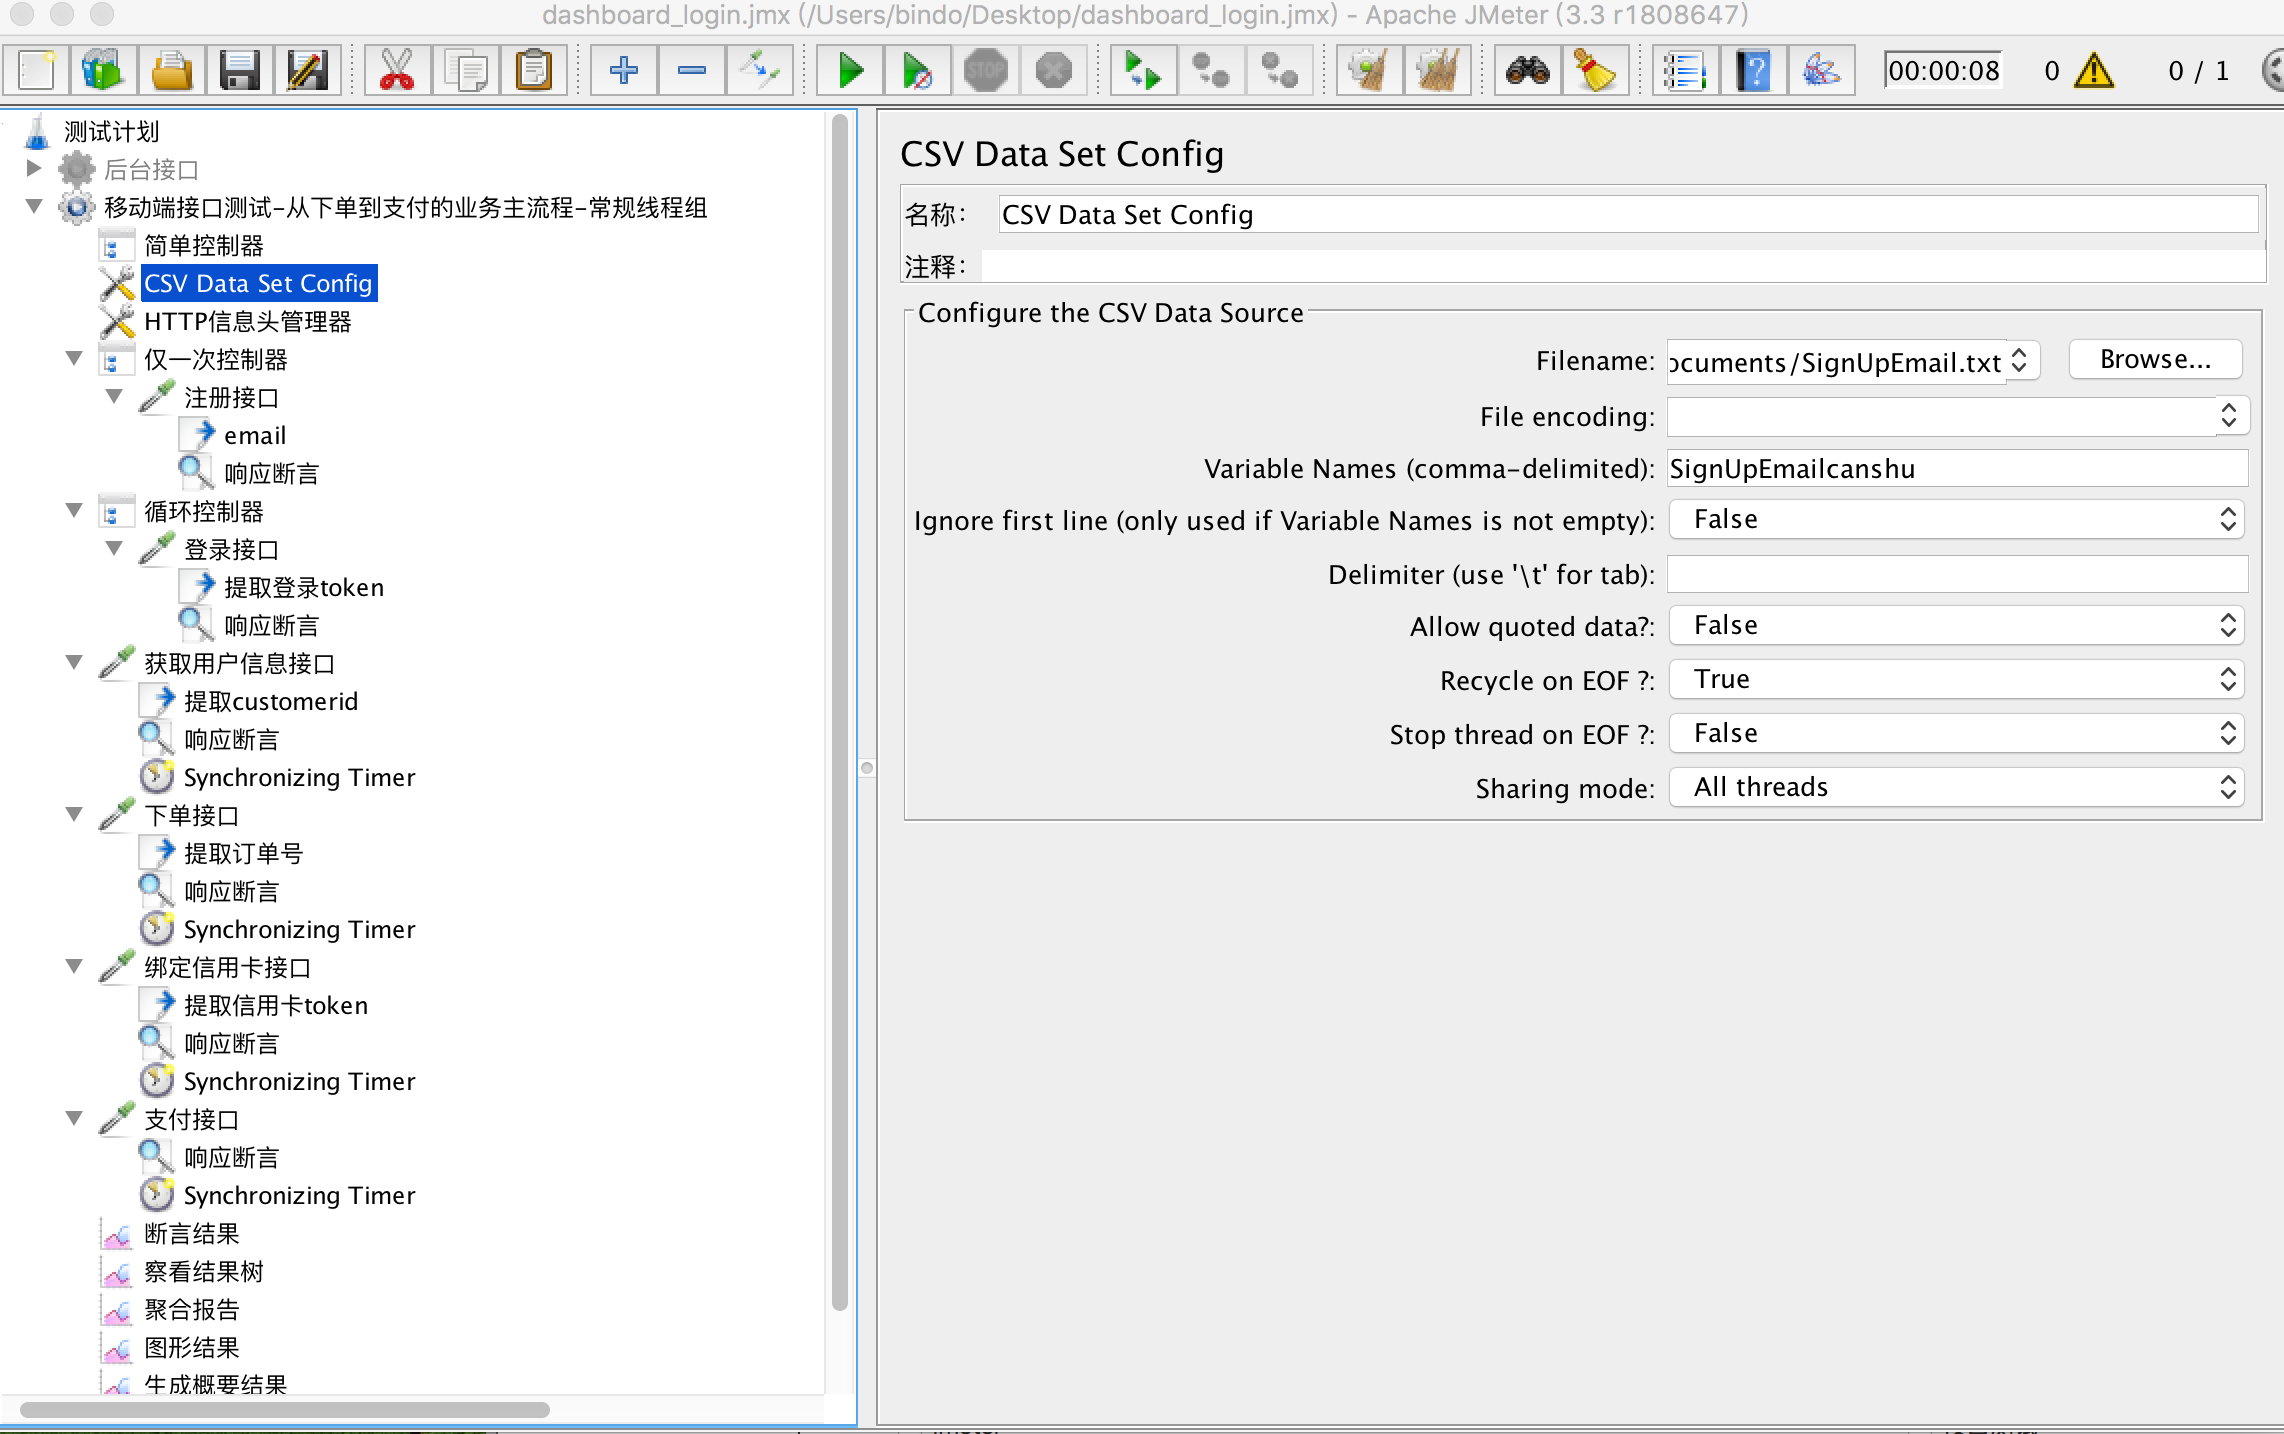This screenshot has width=2284, height=1434.
Task: Cut the selected element with the scissors icon
Action: tap(397, 70)
